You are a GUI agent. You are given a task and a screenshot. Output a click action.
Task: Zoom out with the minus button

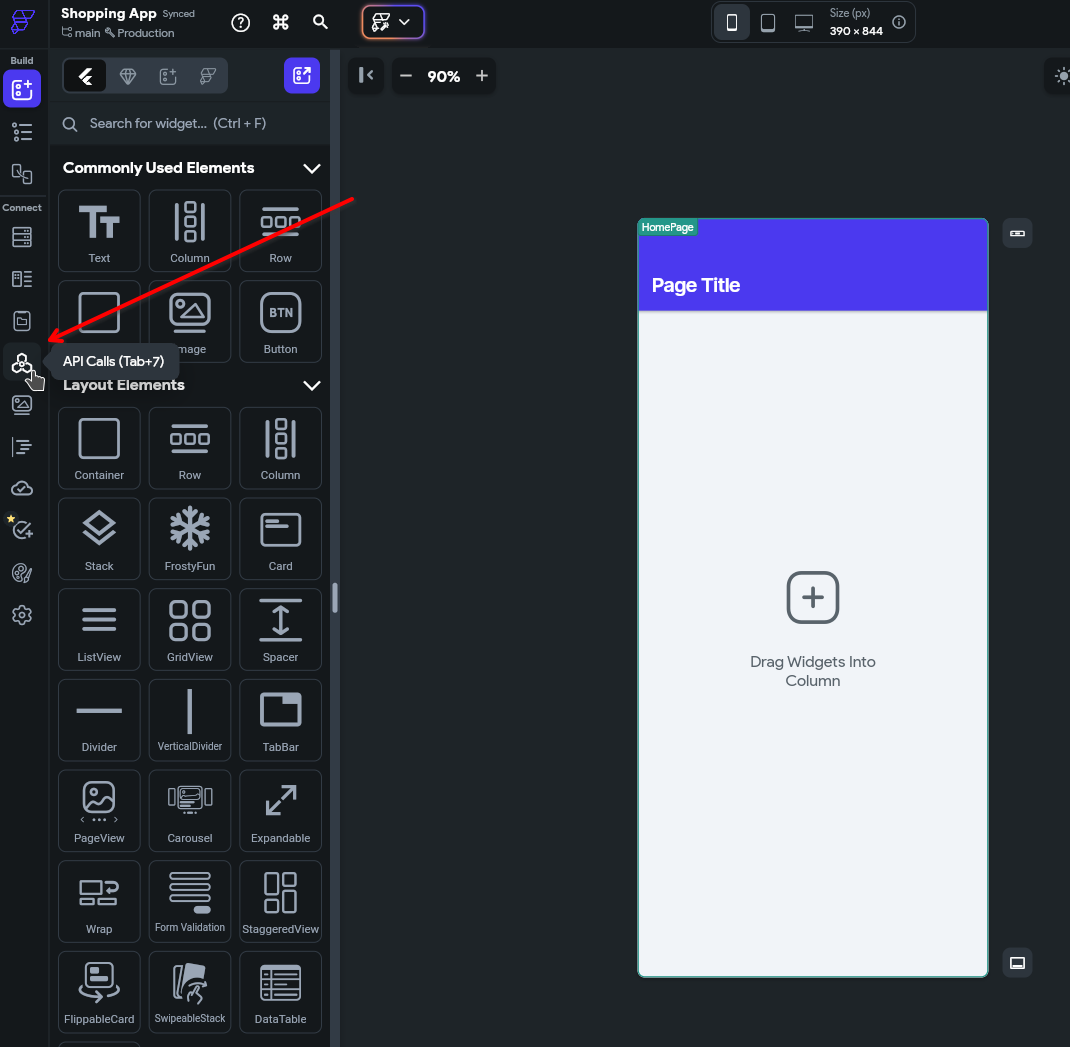click(405, 76)
